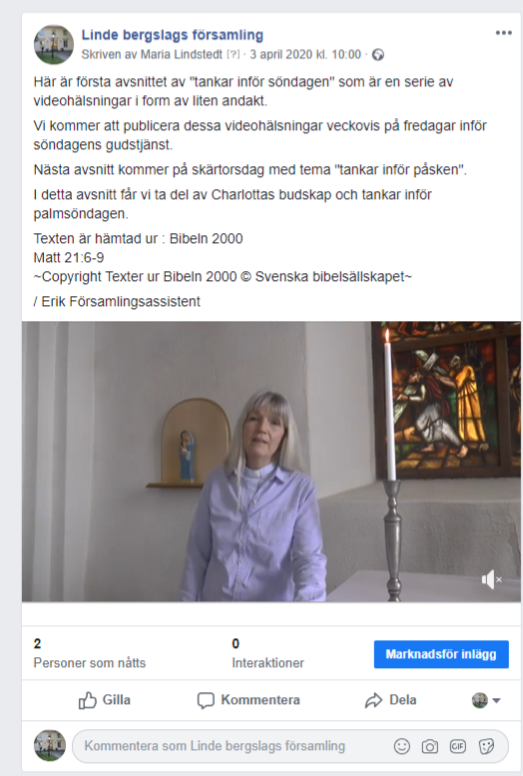The height and width of the screenshot is (776, 523).
Task: Click the Gilla thumbs-up button
Action: [x=104, y=700]
